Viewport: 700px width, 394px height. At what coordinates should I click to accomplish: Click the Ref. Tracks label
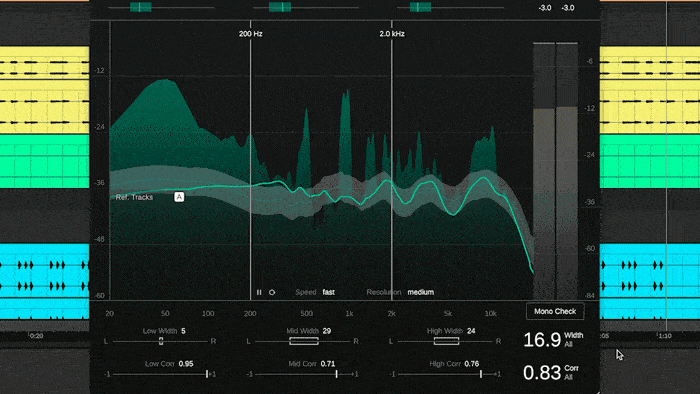134,197
